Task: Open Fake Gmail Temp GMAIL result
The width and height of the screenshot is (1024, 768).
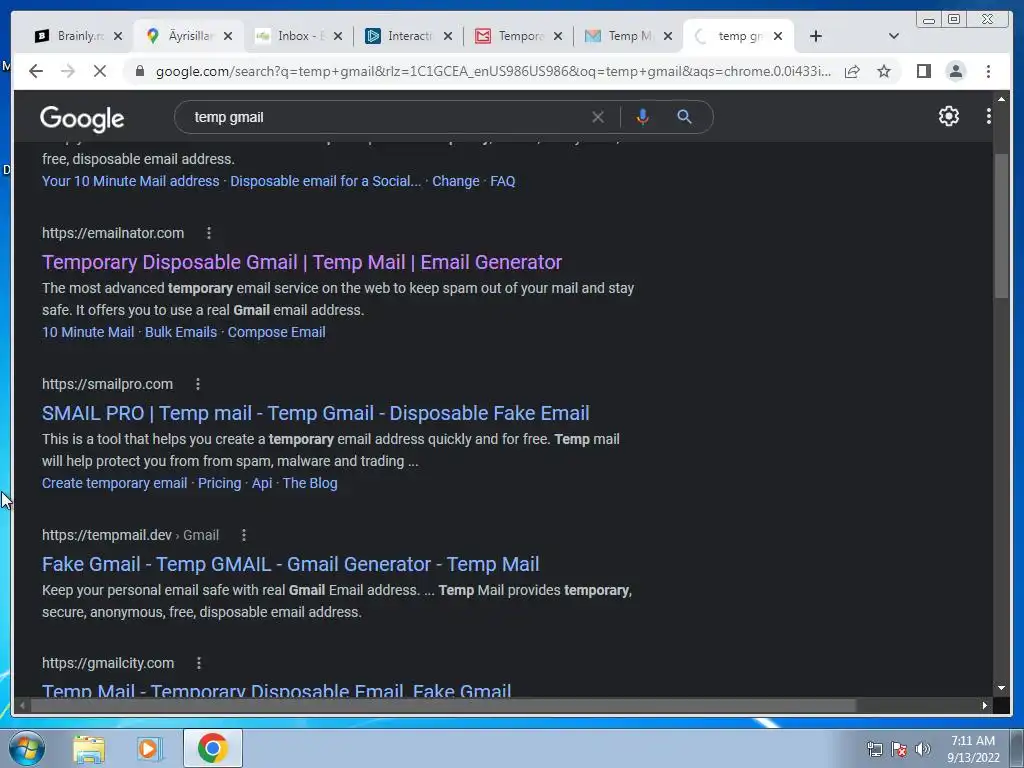Action: 291,564
